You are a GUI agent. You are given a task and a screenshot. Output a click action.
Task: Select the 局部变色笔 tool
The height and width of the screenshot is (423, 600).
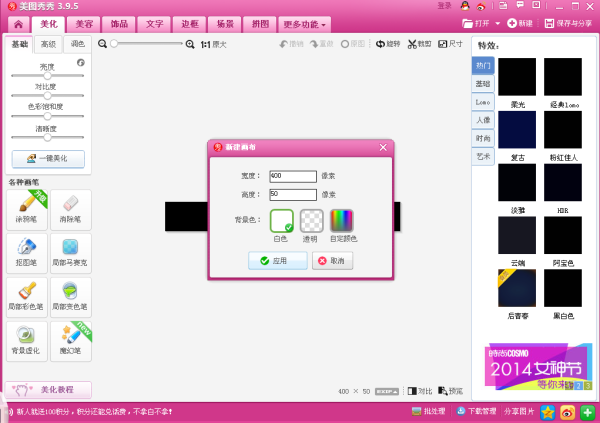pyautogui.click(x=71, y=297)
